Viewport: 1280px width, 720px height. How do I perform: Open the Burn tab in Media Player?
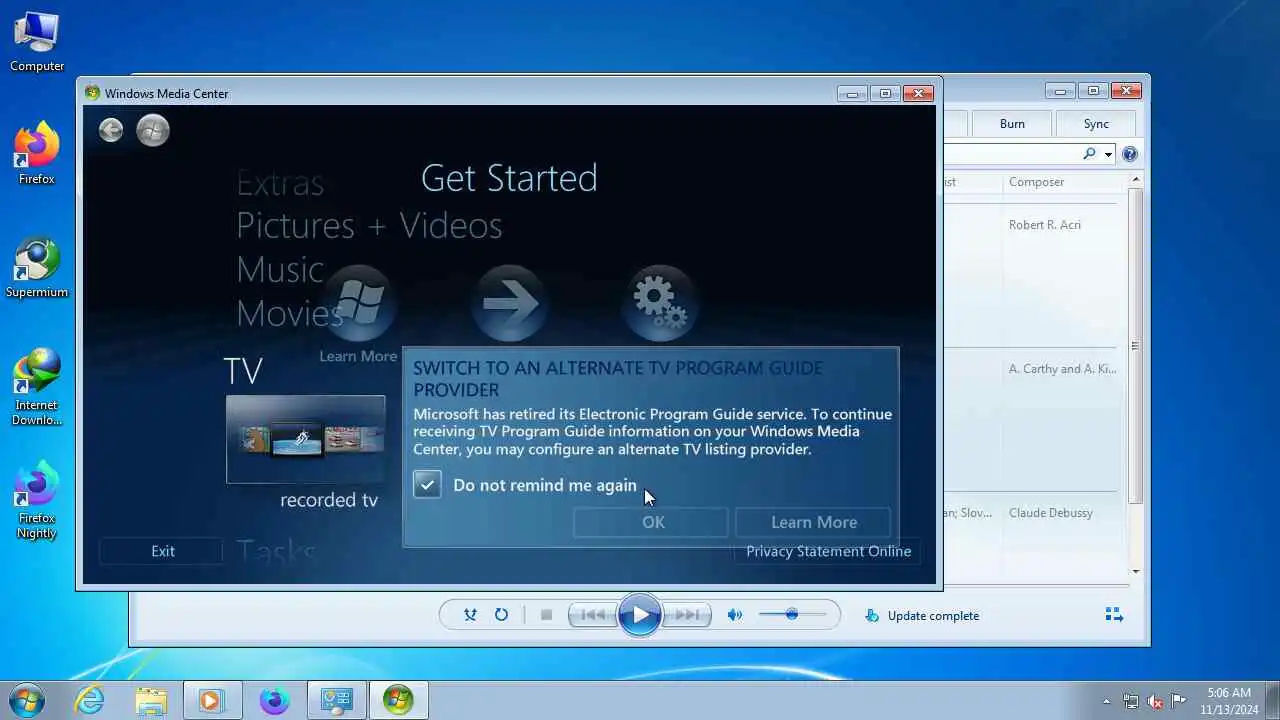[1012, 124]
